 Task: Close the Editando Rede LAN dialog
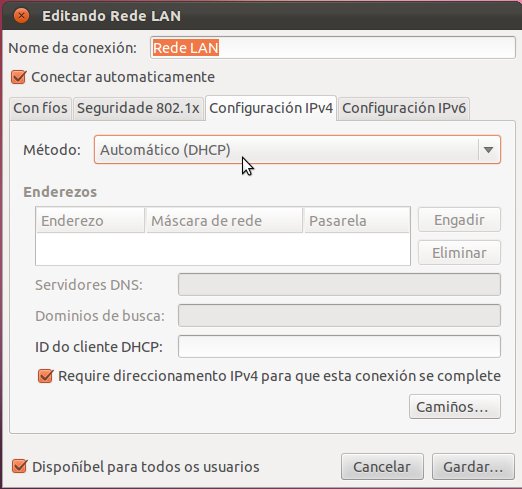21,16
